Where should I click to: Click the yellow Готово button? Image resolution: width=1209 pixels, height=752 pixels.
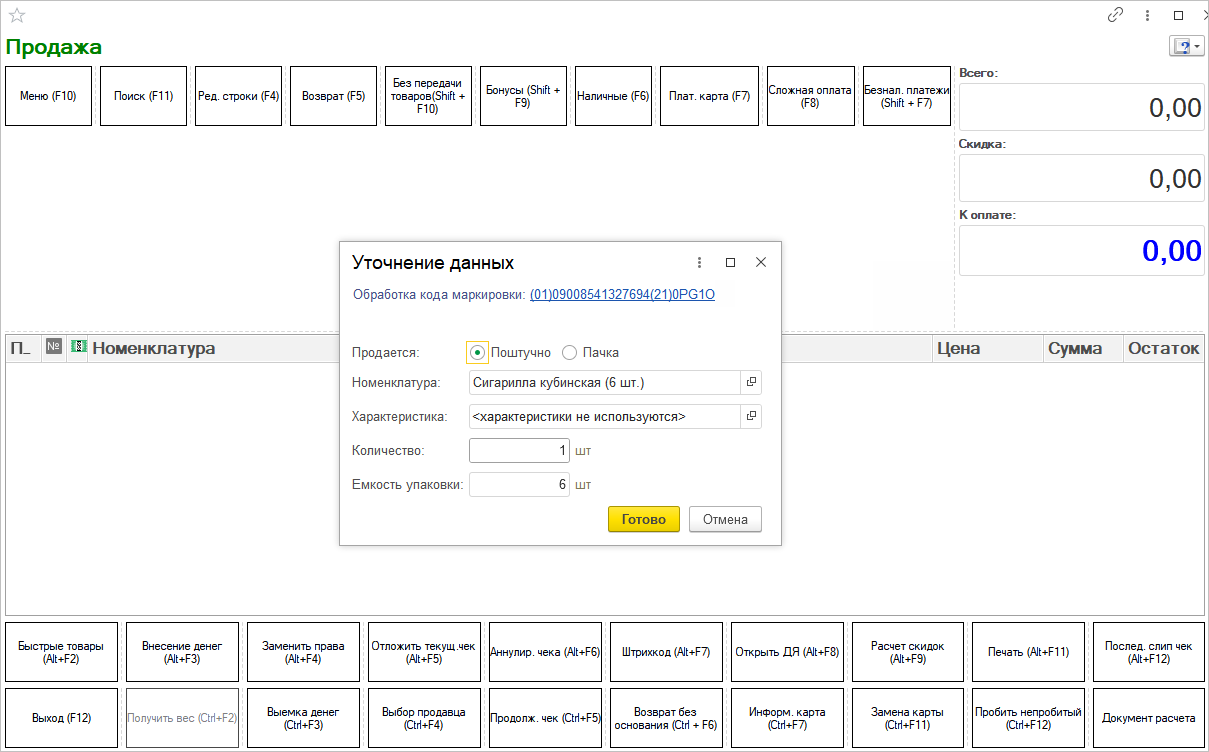643,519
